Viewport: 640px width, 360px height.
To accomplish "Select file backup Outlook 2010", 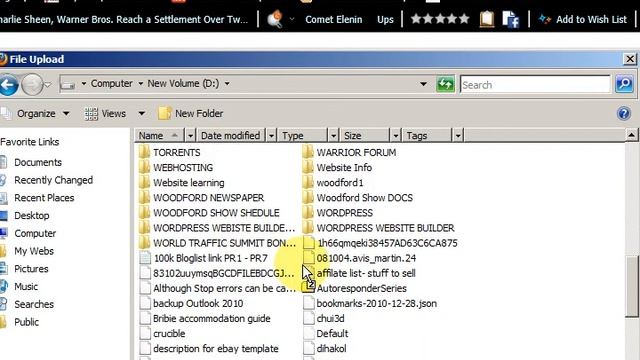I will tap(191, 303).
